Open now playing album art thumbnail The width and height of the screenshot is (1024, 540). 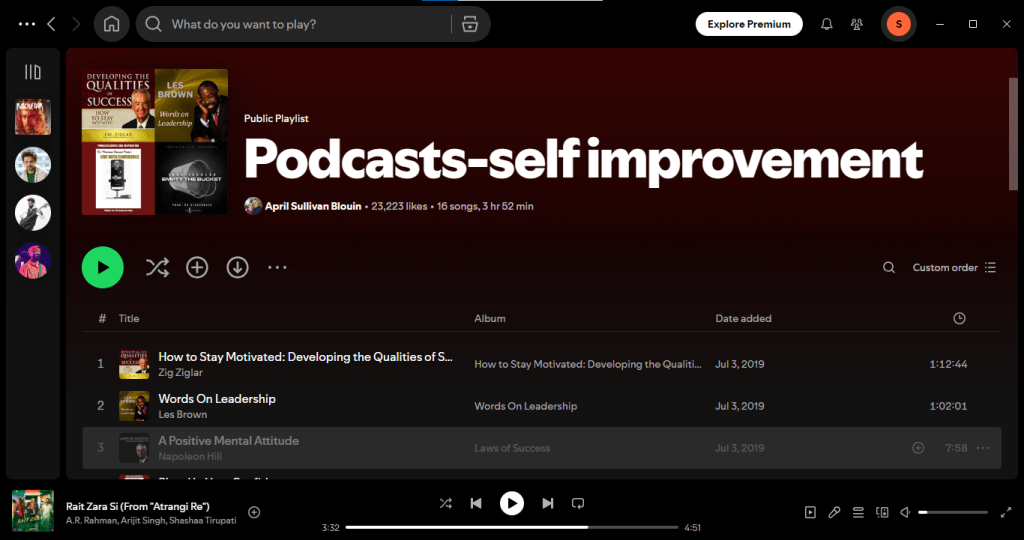coord(33,511)
